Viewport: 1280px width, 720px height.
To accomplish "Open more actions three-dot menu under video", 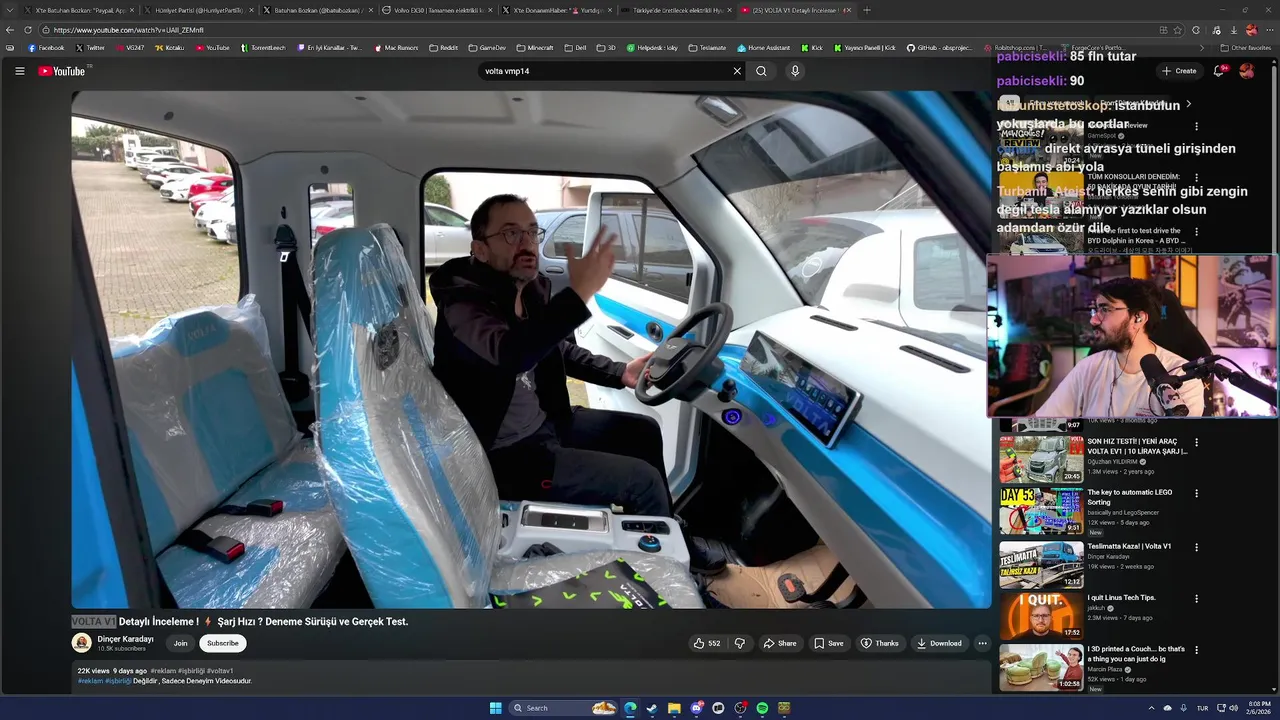I will 982,643.
